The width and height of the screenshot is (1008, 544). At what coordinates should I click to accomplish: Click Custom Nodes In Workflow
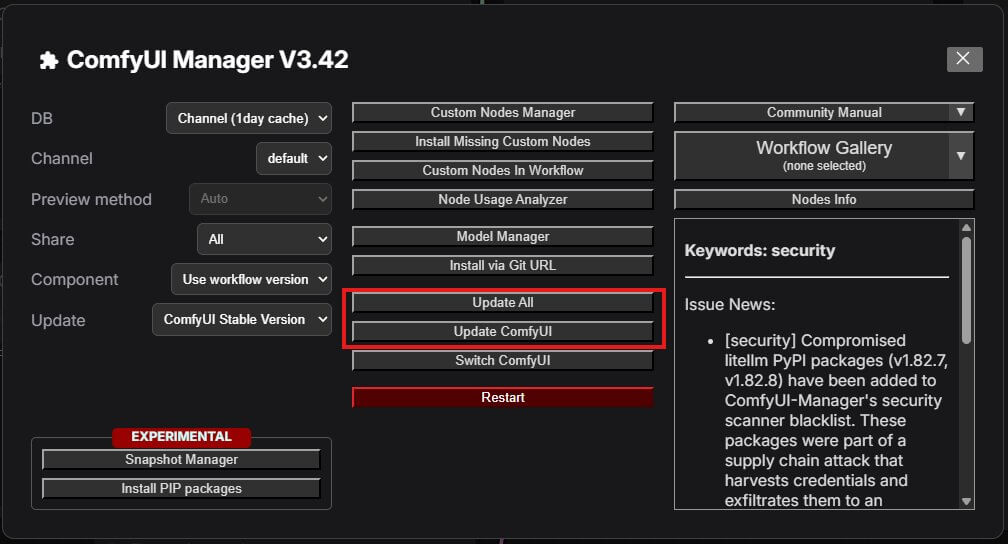503,170
